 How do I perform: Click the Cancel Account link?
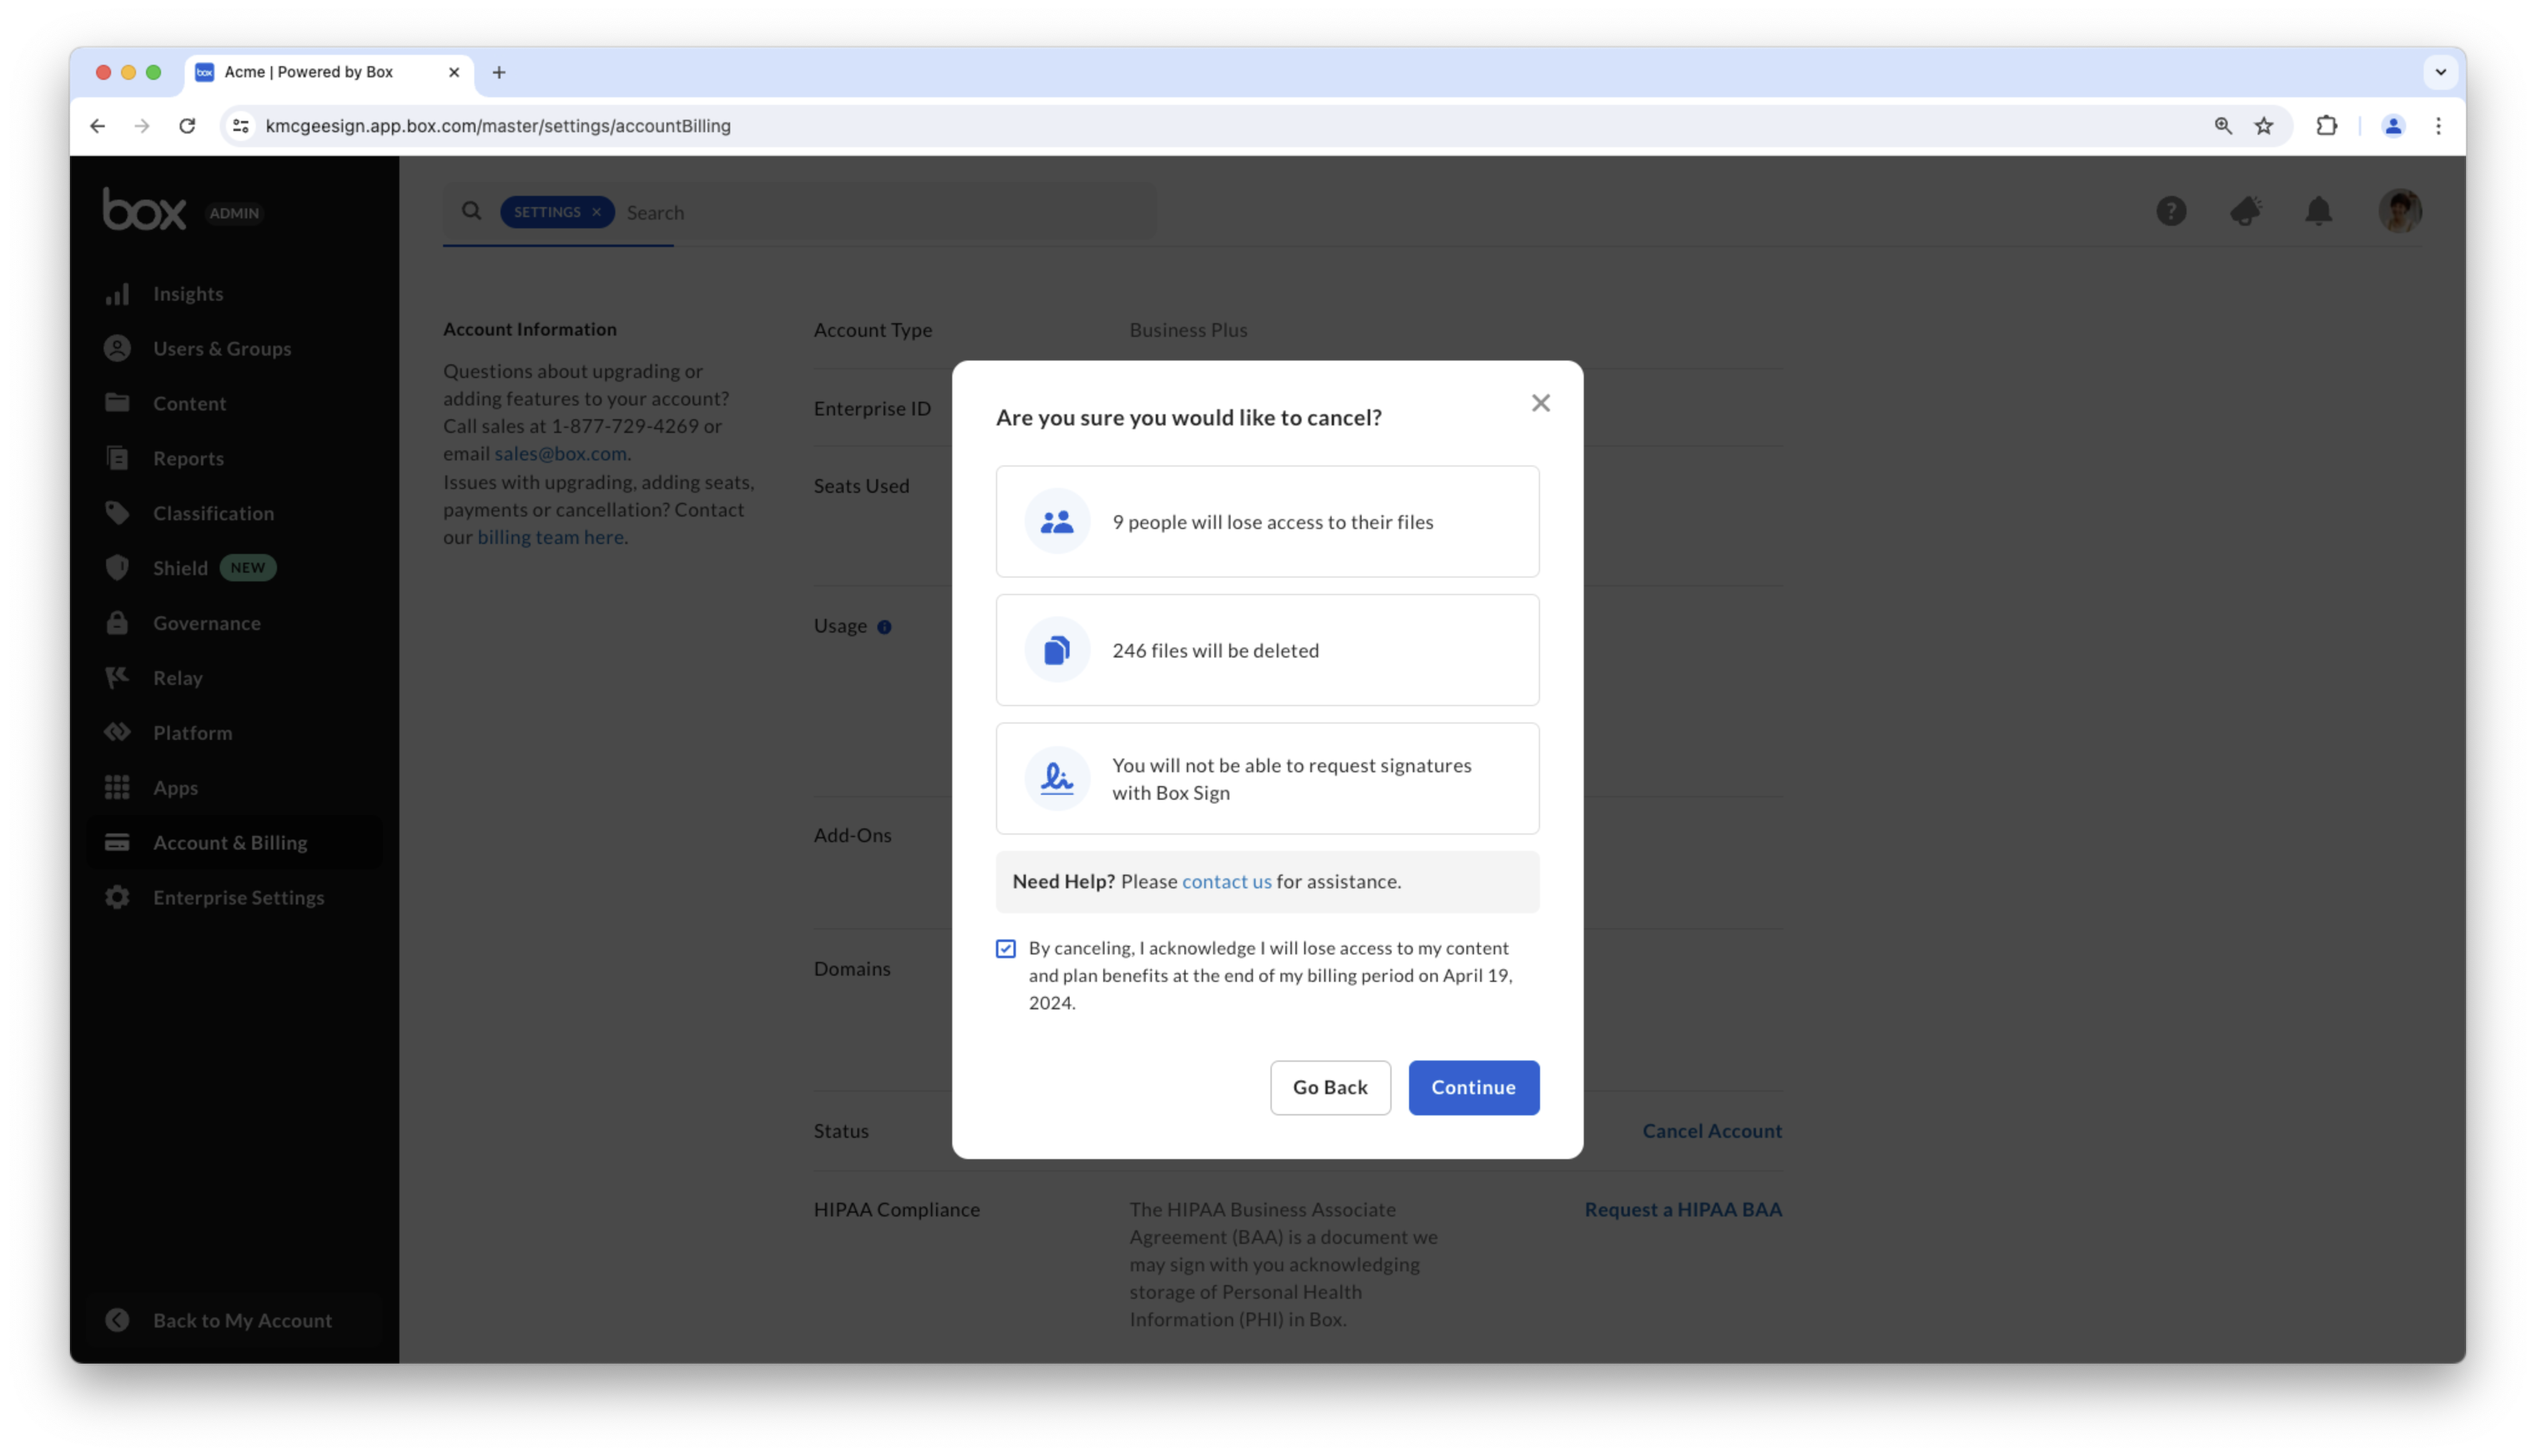pyautogui.click(x=1711, y=1131)
